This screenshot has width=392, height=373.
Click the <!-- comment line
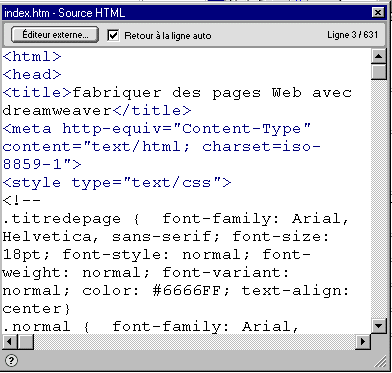tap(22, 201)
